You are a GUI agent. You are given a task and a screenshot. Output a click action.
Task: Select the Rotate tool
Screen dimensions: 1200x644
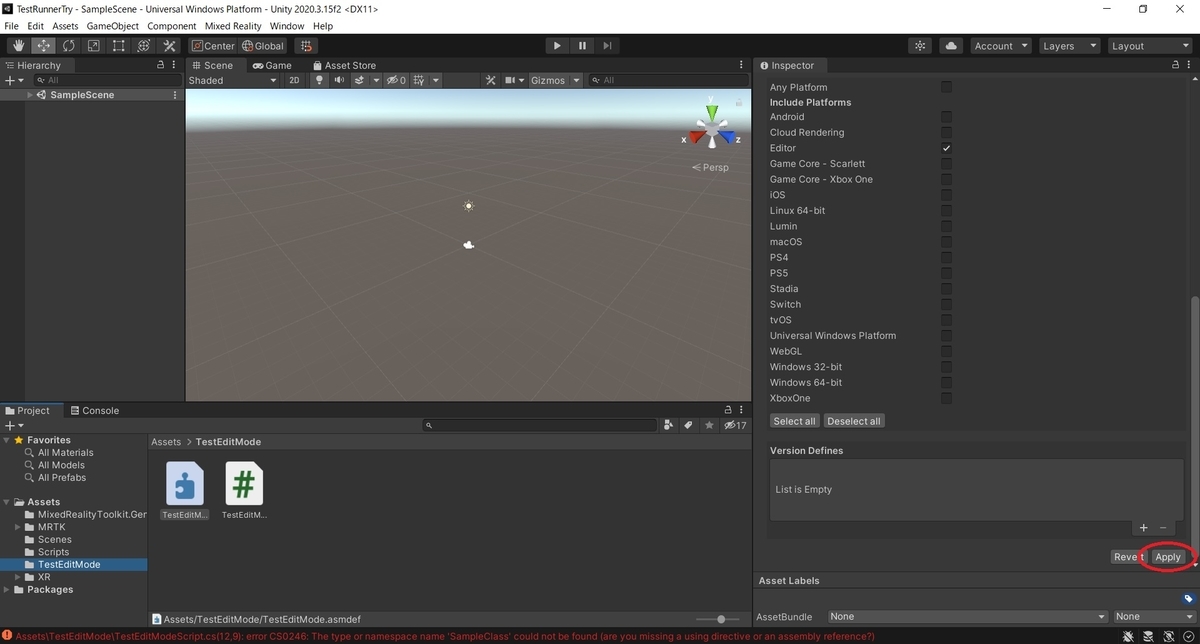(68, 45)
